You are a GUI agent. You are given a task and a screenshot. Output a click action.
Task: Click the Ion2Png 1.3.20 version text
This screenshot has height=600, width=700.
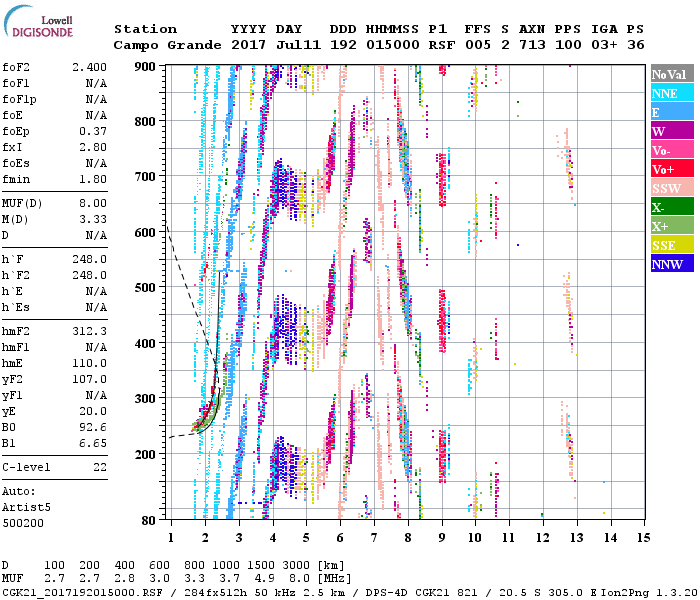click(x=649, y=592)
